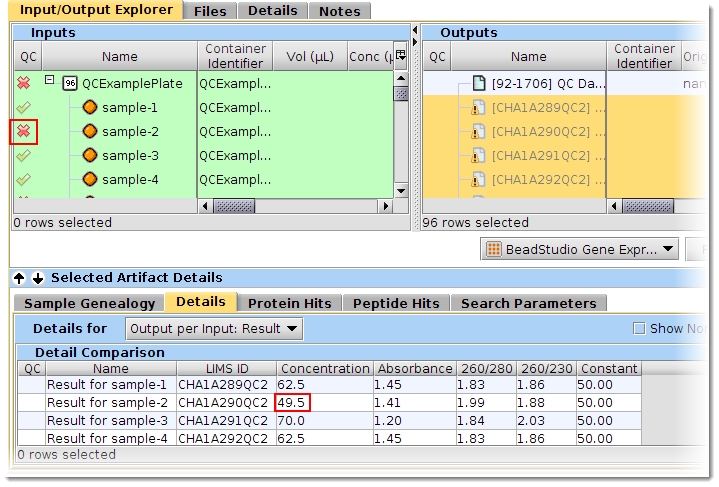
Task: Click the 70.0 concentration value
Action: (291, 421)
